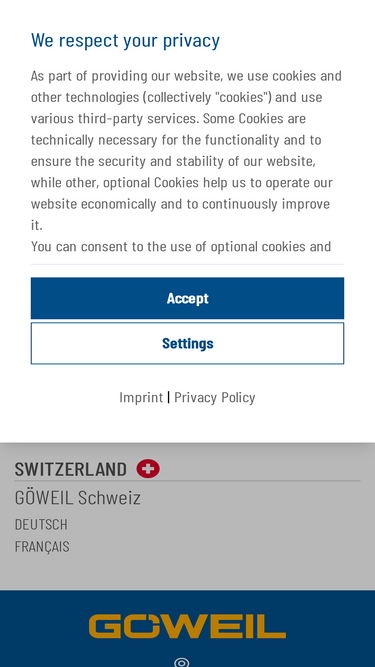The height and width of the screenshot is (667, 375).
Task: Click the Swiss flag icon
Action: click(148, 469)
